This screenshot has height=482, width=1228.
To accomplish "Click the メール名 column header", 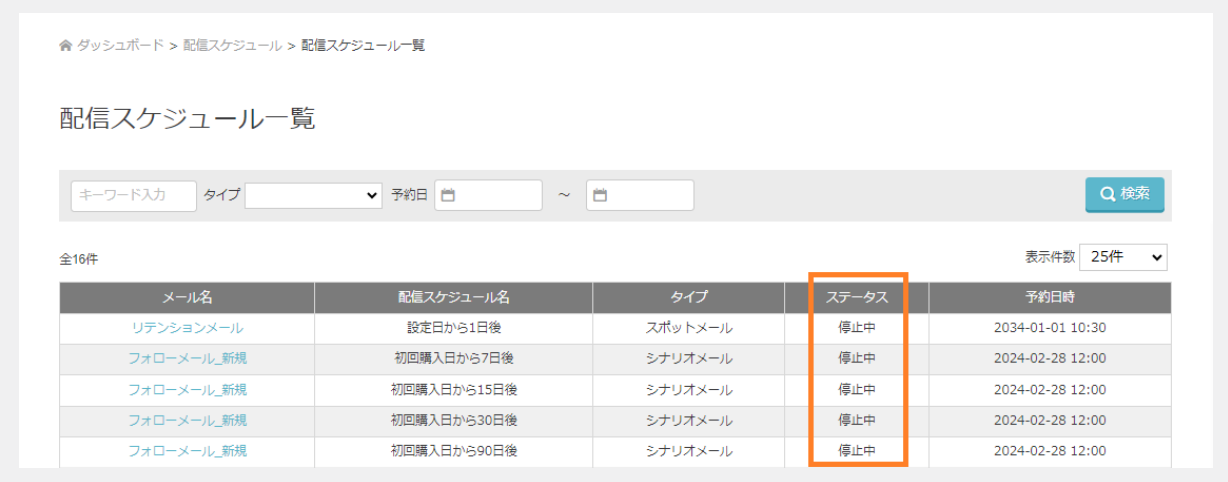I will 187,297.
